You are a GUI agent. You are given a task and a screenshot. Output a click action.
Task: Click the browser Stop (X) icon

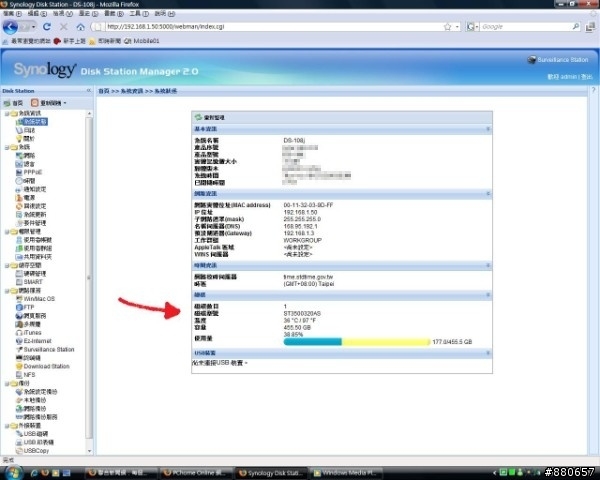[64, 27]
